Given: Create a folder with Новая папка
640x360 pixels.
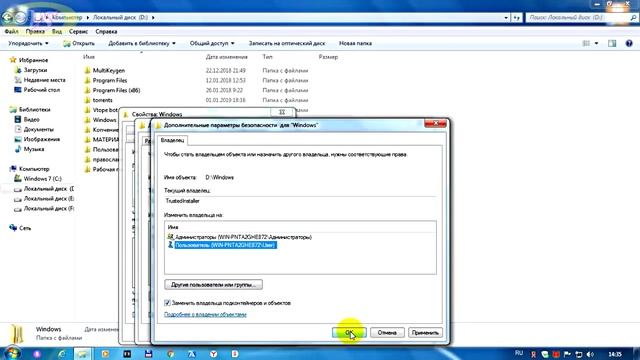Looking at the screenshot, I should (x=355, y=43).
